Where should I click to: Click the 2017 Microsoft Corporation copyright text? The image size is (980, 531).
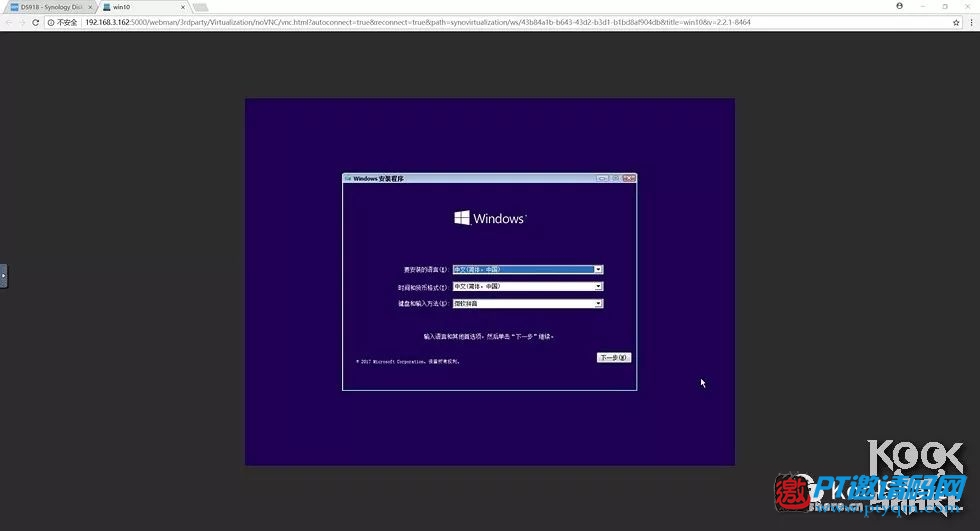[x=408, y=361]
